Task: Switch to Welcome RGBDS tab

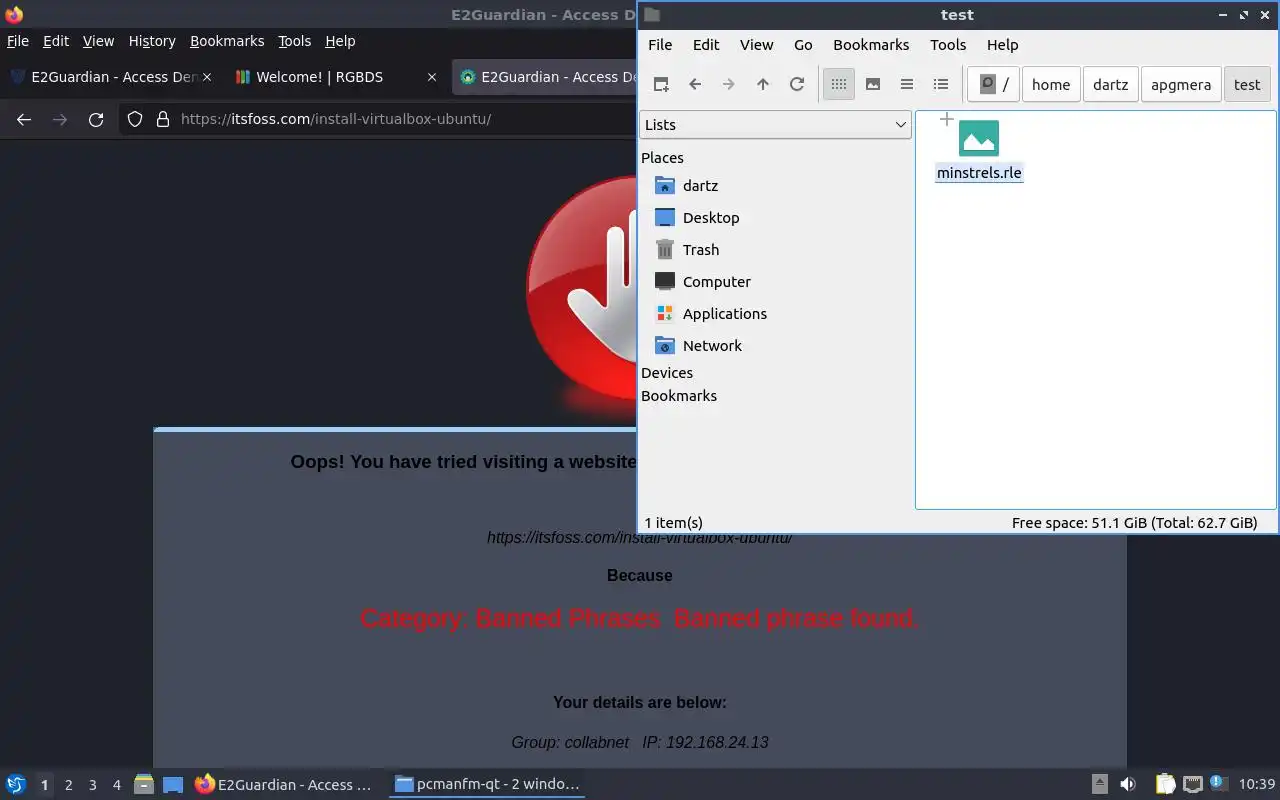Action: tap(335, 77)
